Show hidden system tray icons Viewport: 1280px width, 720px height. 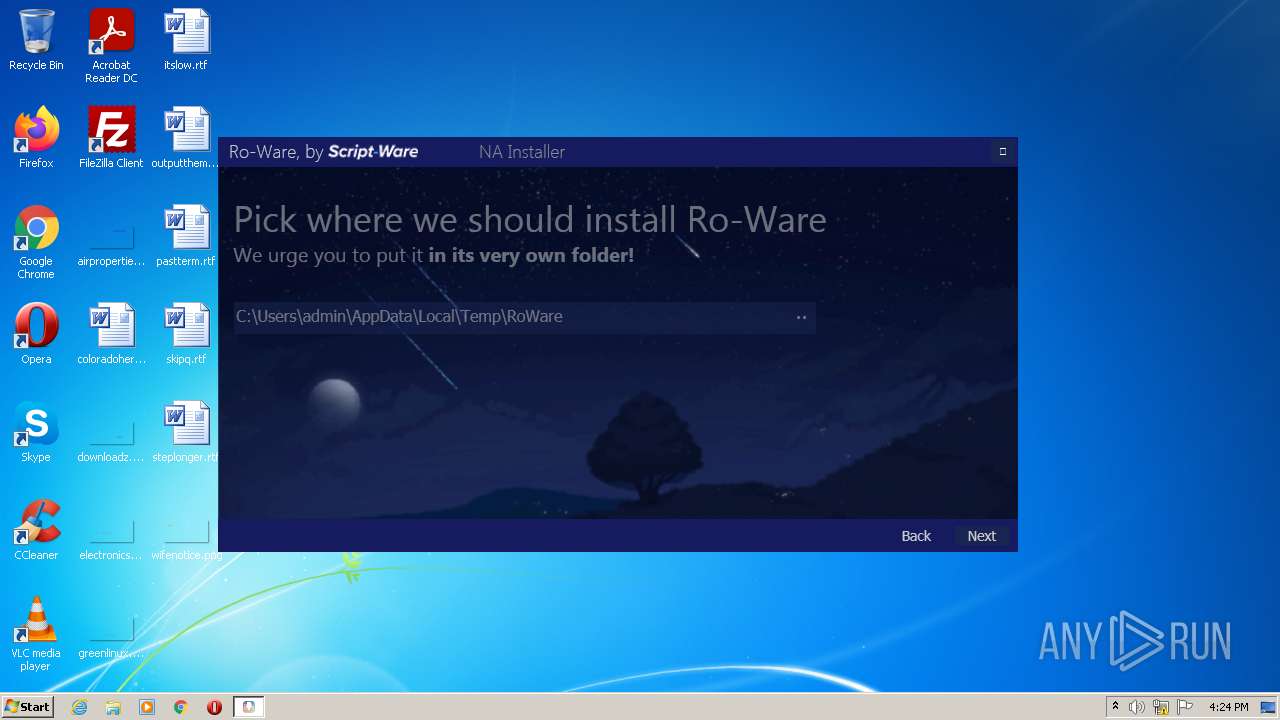(1115, 707)
